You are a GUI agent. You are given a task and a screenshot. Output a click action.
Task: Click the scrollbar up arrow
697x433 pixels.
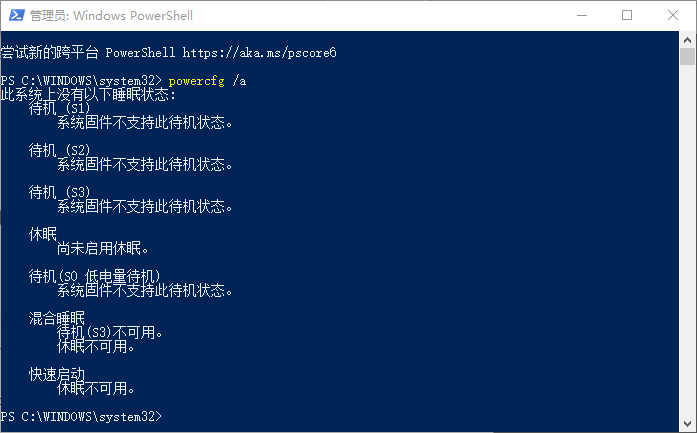[688, 40]
